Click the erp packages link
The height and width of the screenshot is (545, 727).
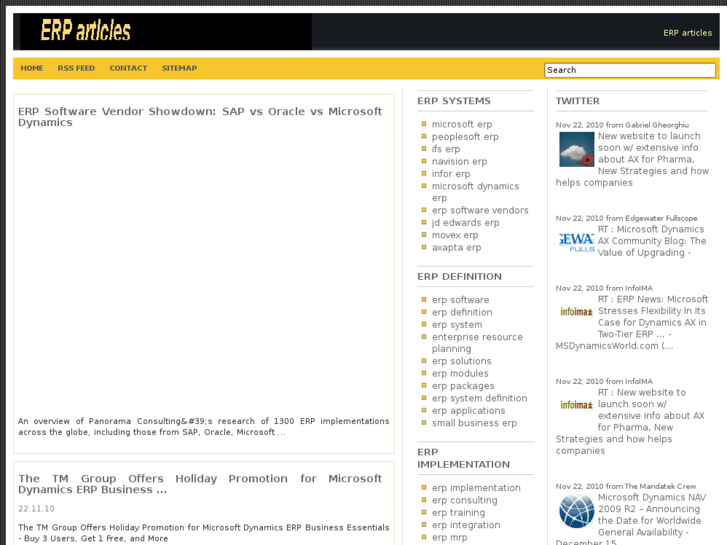coord(463,386)
